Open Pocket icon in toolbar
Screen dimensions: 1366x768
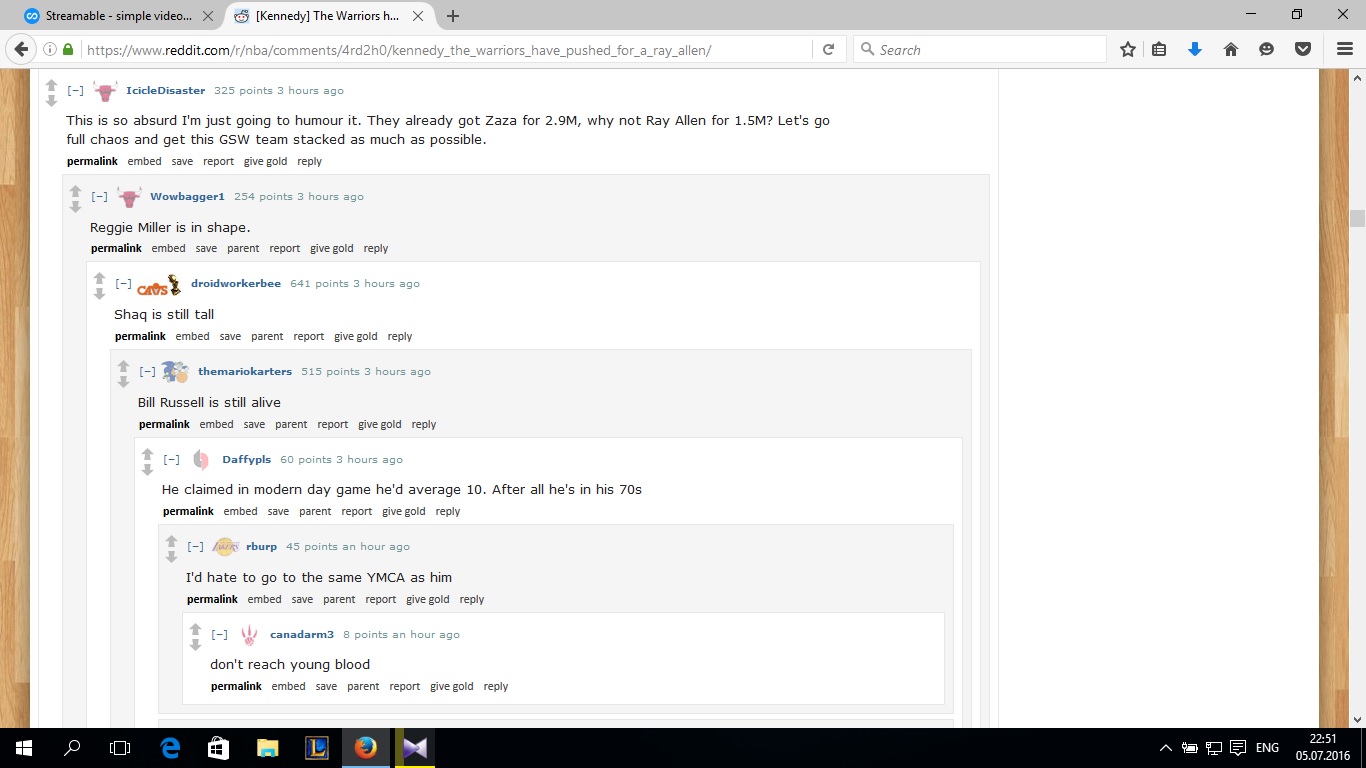tap(1303, 49)
